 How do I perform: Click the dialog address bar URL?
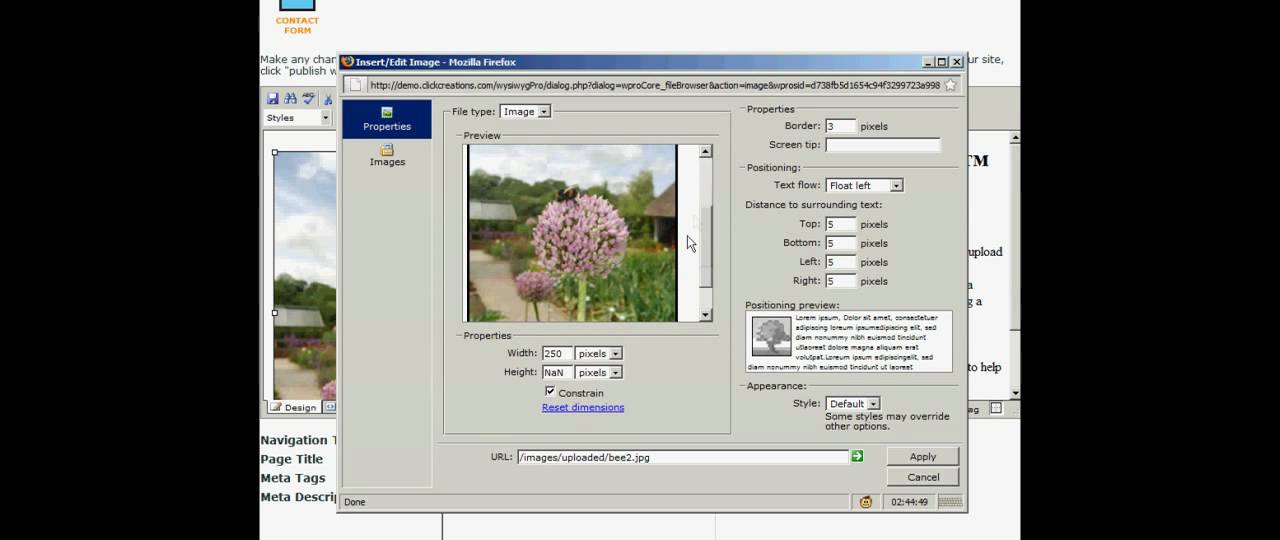coord(654,85)
